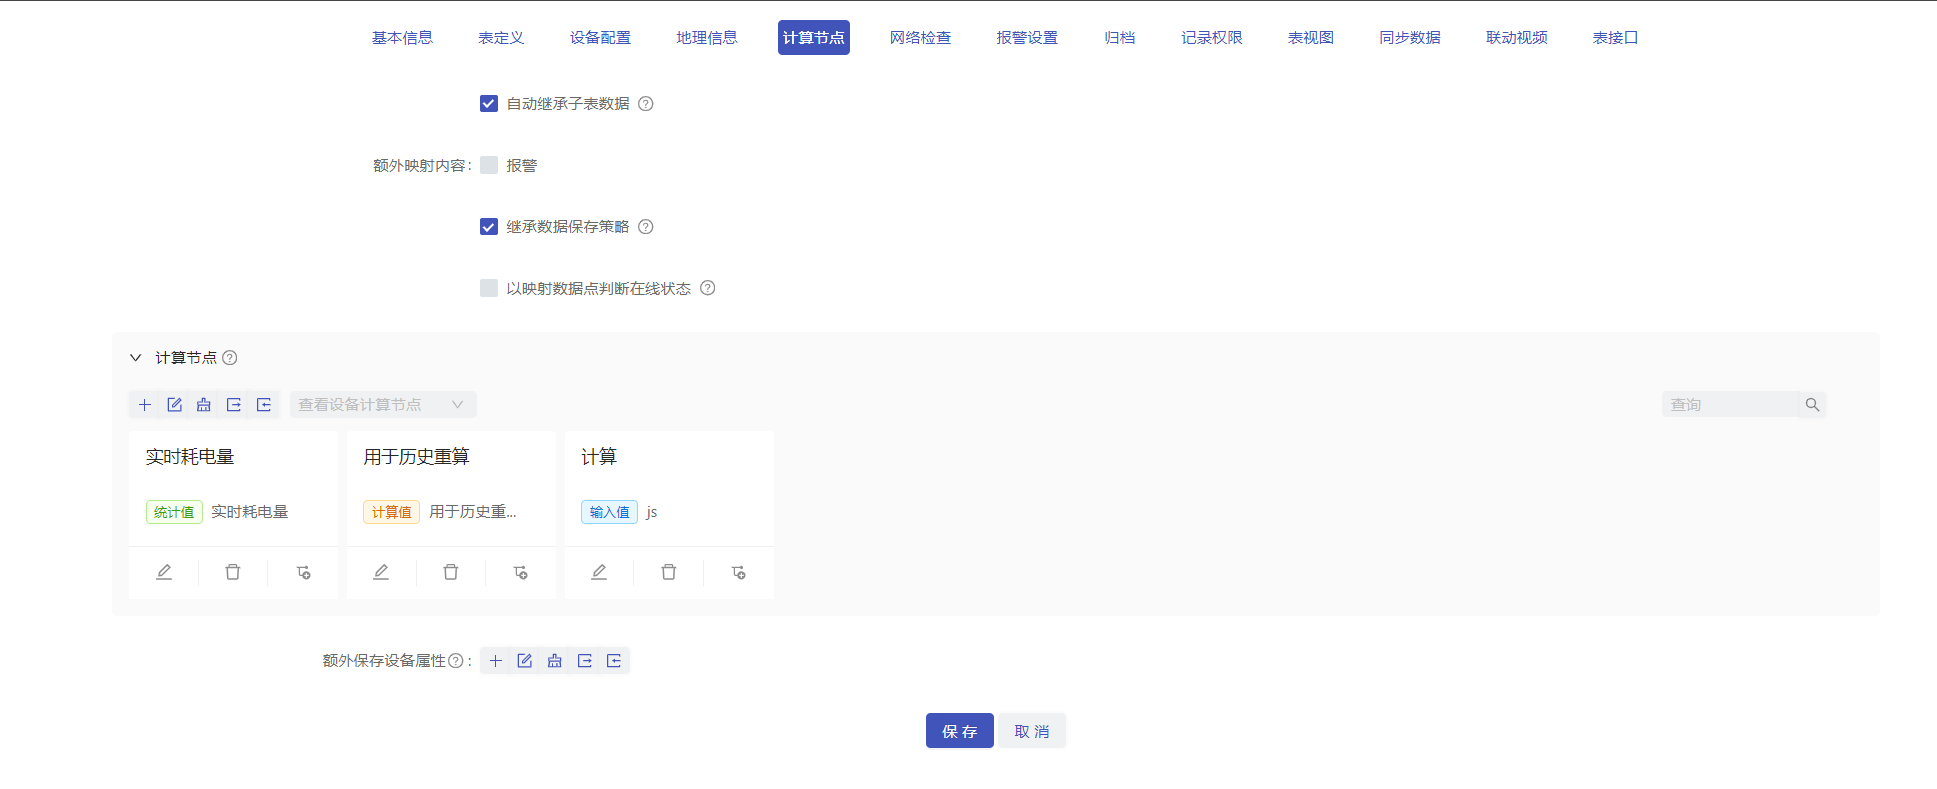Click the 保存 button

pyautogui.click(x=960, y=731)
